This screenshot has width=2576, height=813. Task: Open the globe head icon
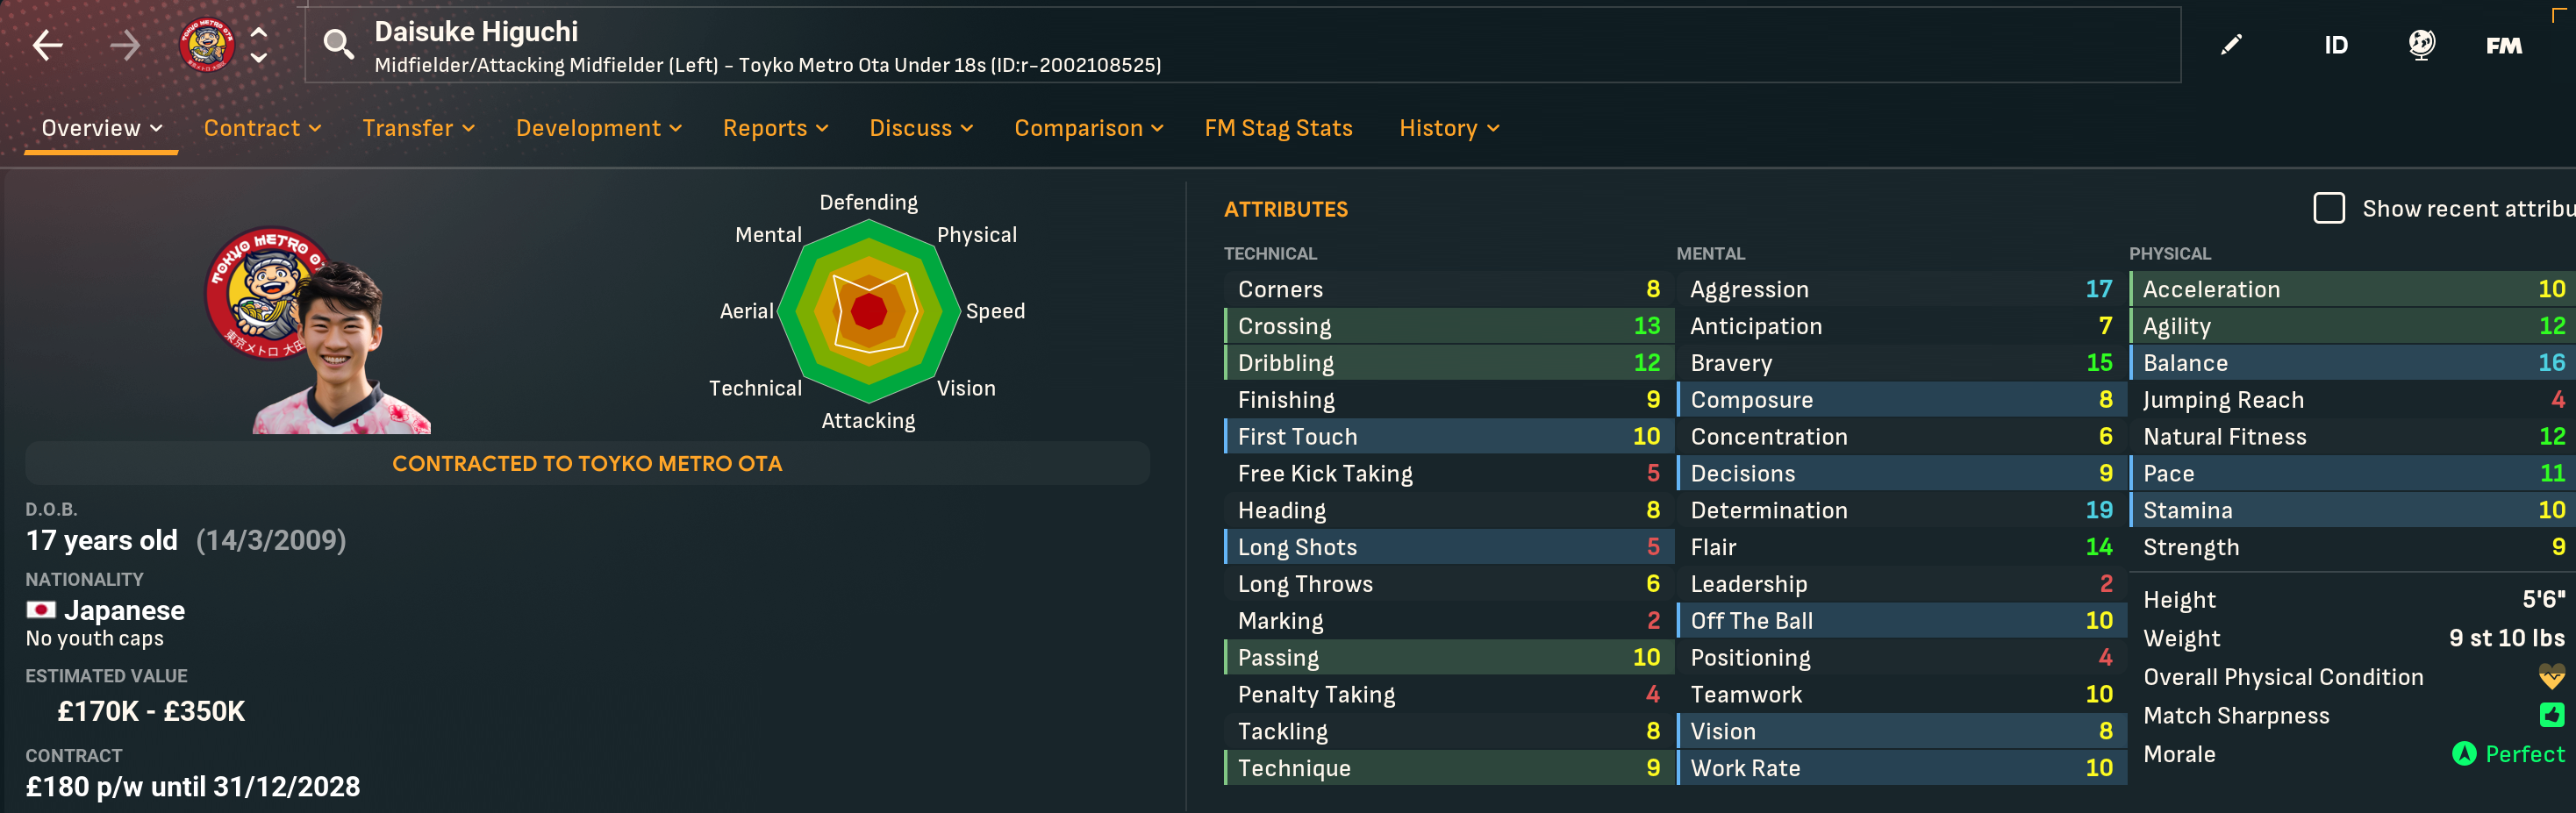click(2421, 45)
